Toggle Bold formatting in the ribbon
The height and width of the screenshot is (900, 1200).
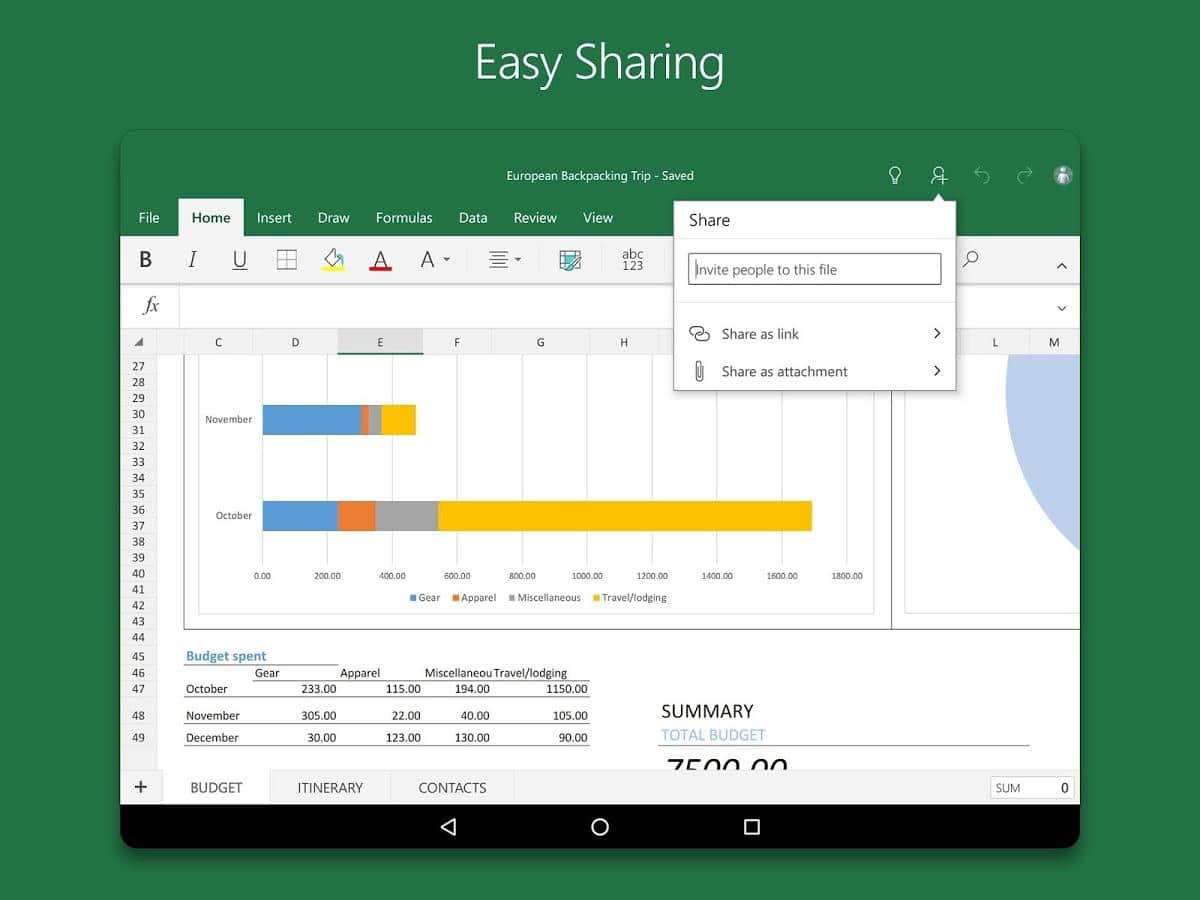(x=146, y=260)
